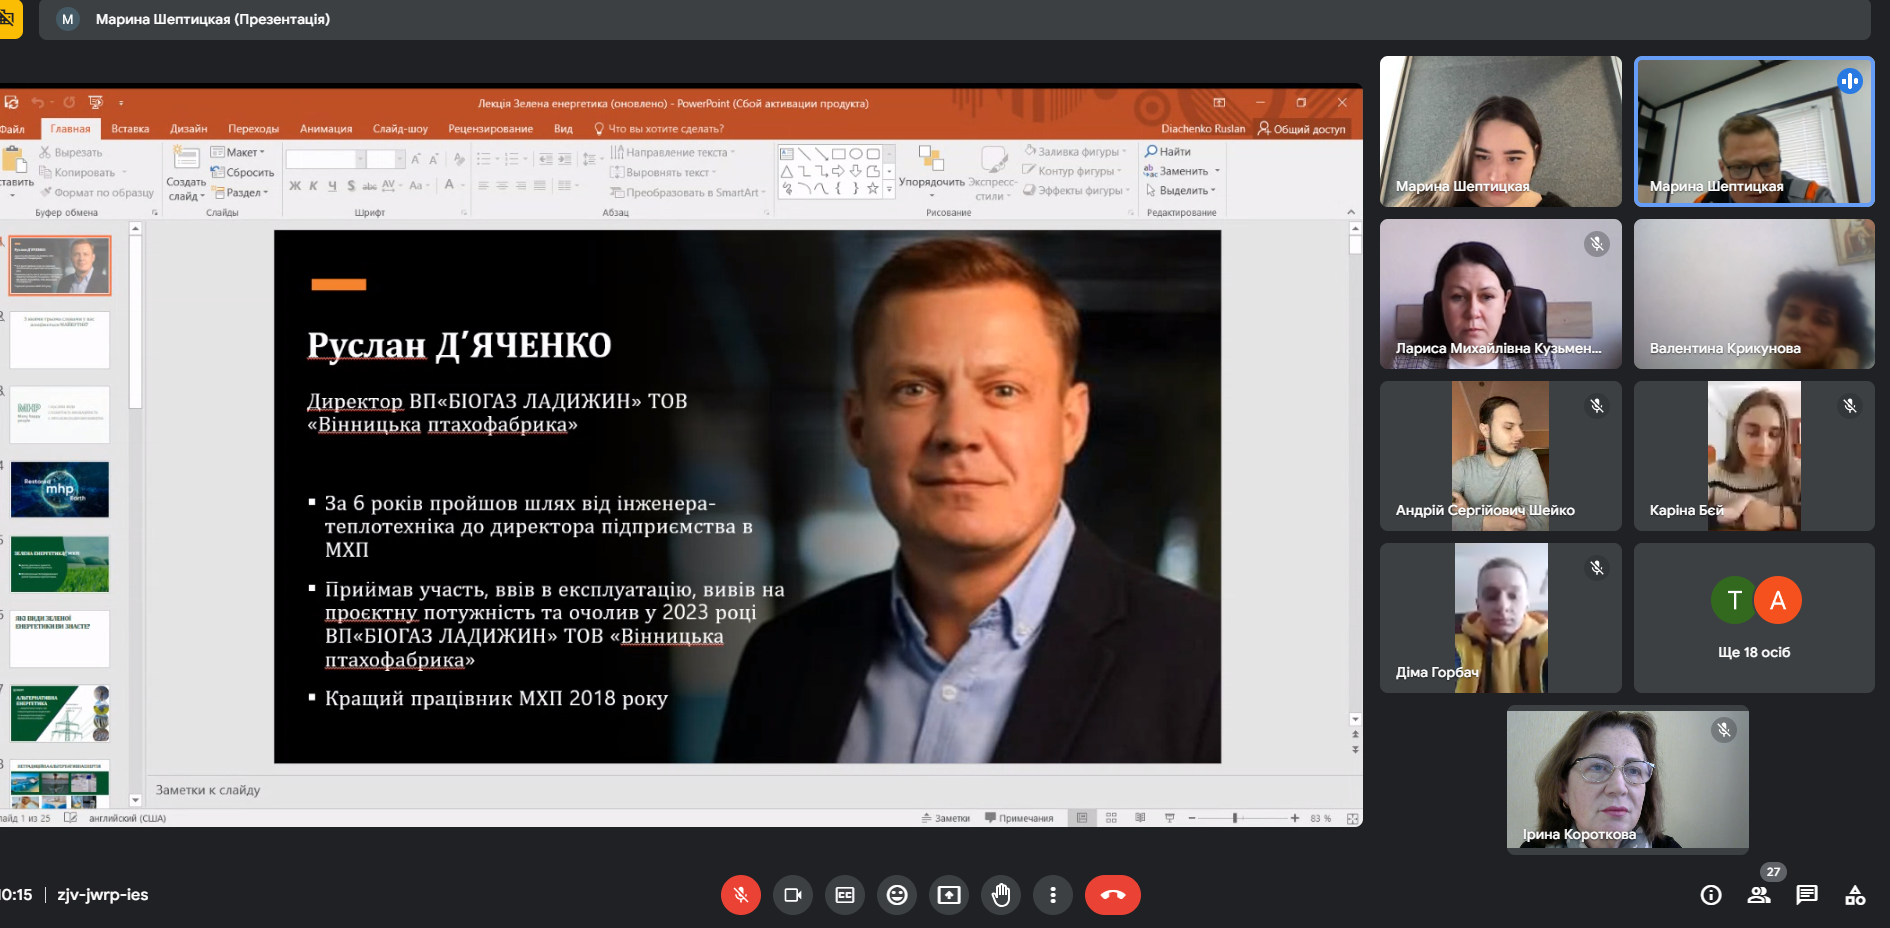Click the Создать слайд button

186,173
